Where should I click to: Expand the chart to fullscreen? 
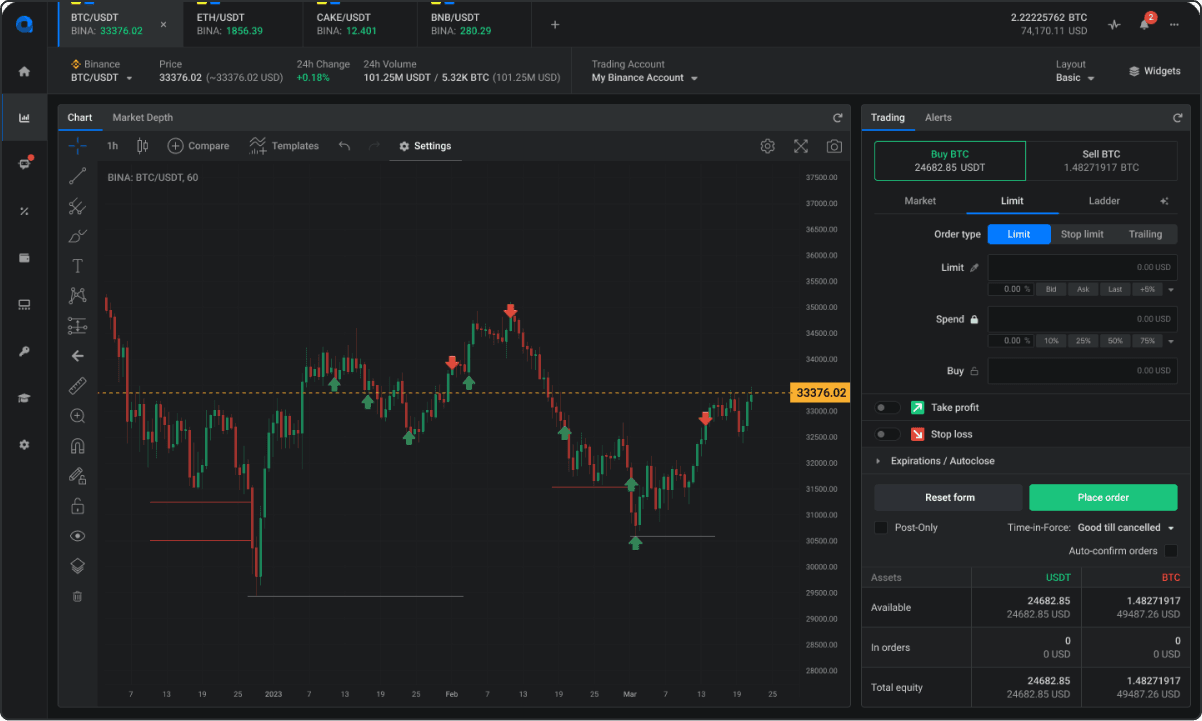pyautogui.click(x=800, y=145)
